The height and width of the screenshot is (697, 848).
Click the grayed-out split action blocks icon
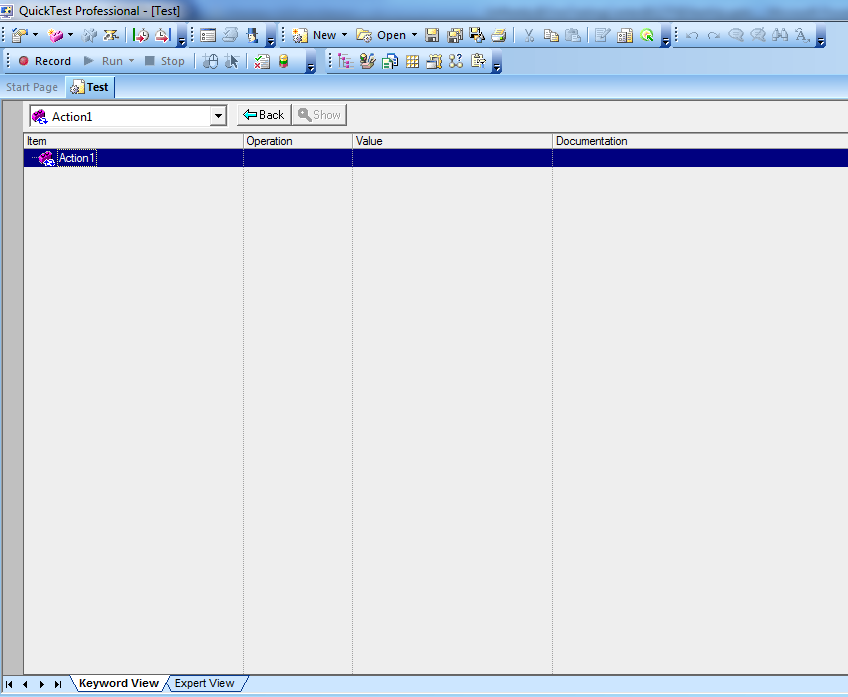click(x=89, y=36)
